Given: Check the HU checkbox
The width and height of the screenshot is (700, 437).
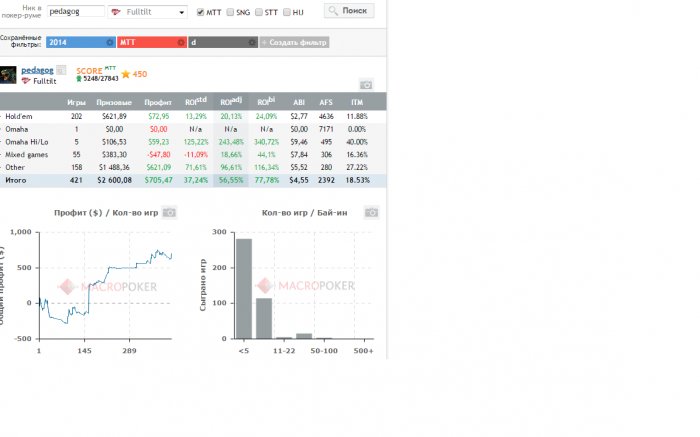Looking at the screenshot, I should (287, 12).
